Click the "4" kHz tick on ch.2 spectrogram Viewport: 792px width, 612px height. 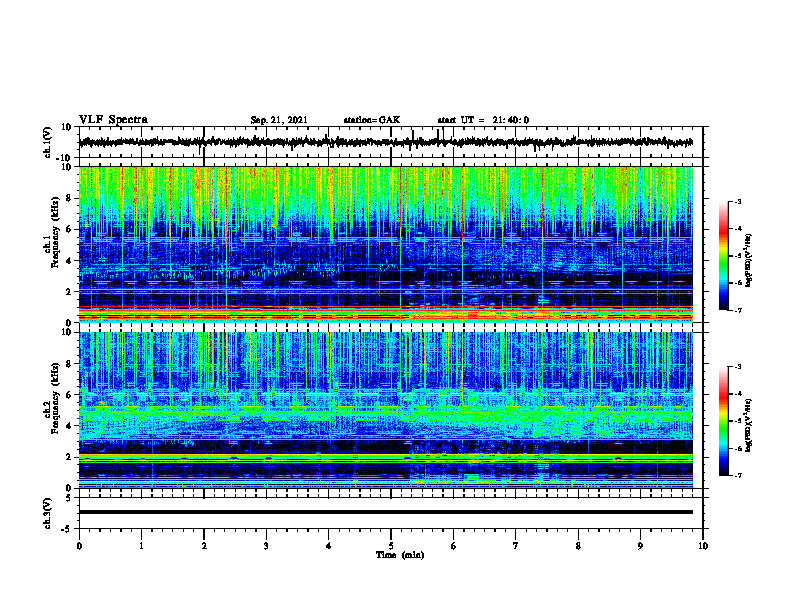(70, 426)
